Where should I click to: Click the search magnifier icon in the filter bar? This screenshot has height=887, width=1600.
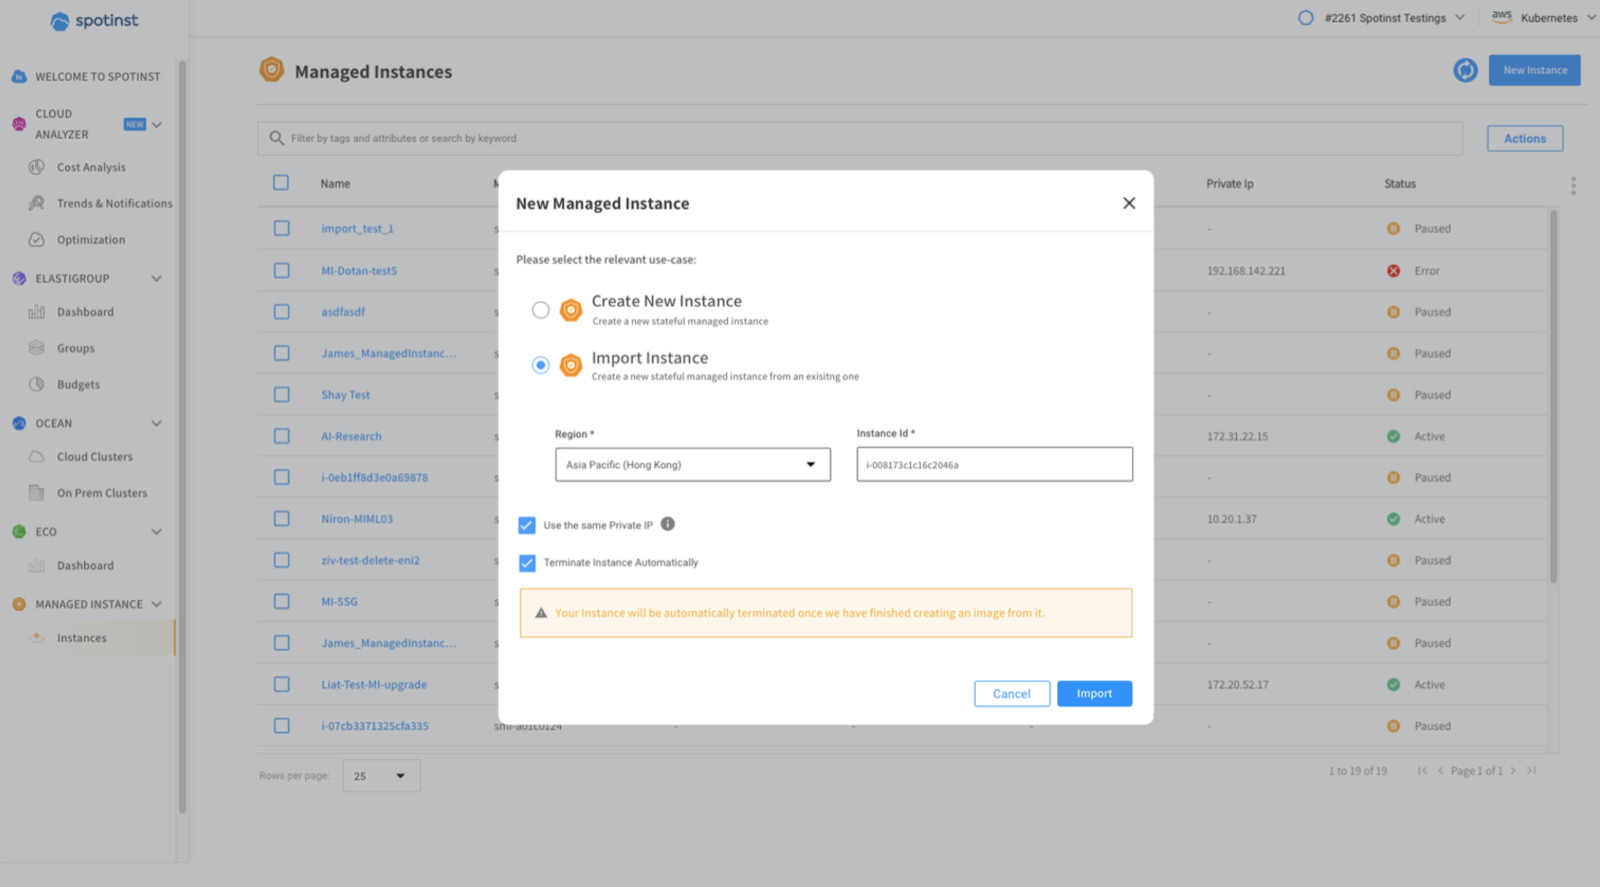[277, 138]
